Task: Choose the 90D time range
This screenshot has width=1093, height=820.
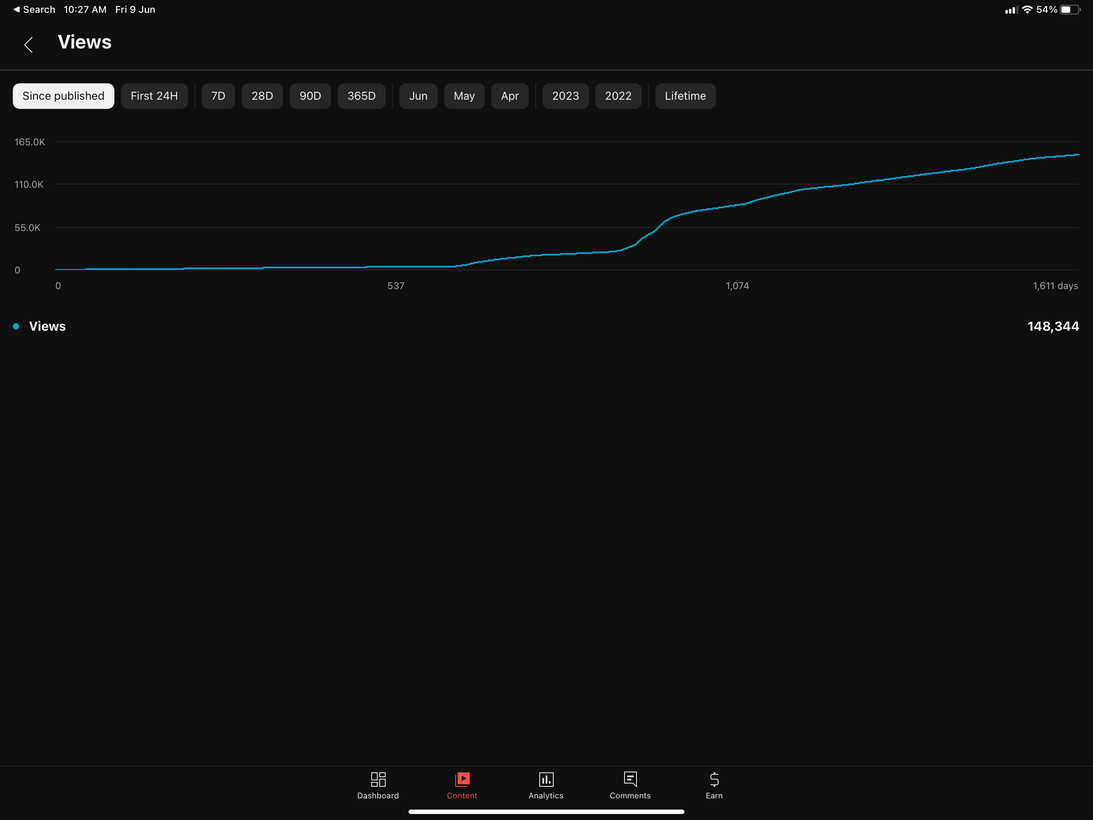Action: (310, 96)
